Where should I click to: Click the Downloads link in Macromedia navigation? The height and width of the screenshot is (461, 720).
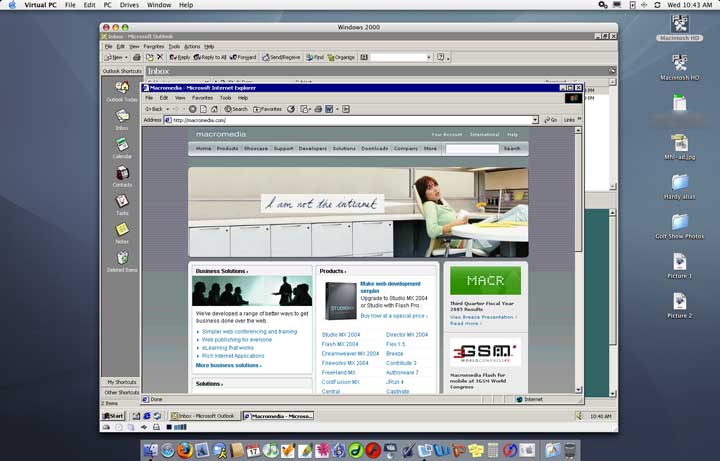(x=375, y=148)
